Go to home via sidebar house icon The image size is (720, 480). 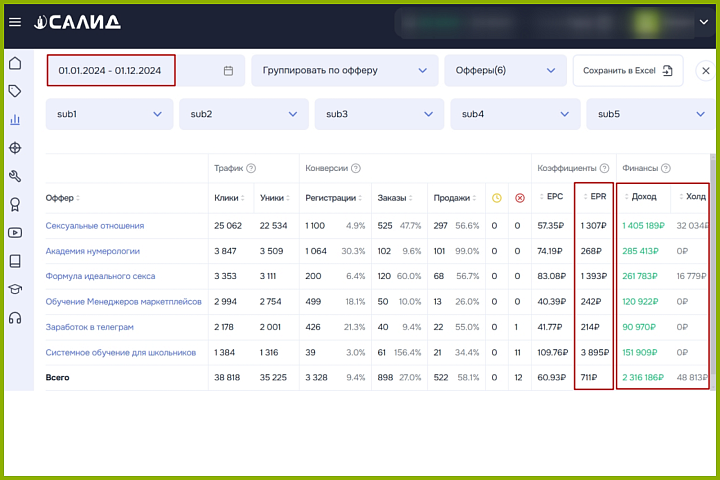click(x=15, y=64)
